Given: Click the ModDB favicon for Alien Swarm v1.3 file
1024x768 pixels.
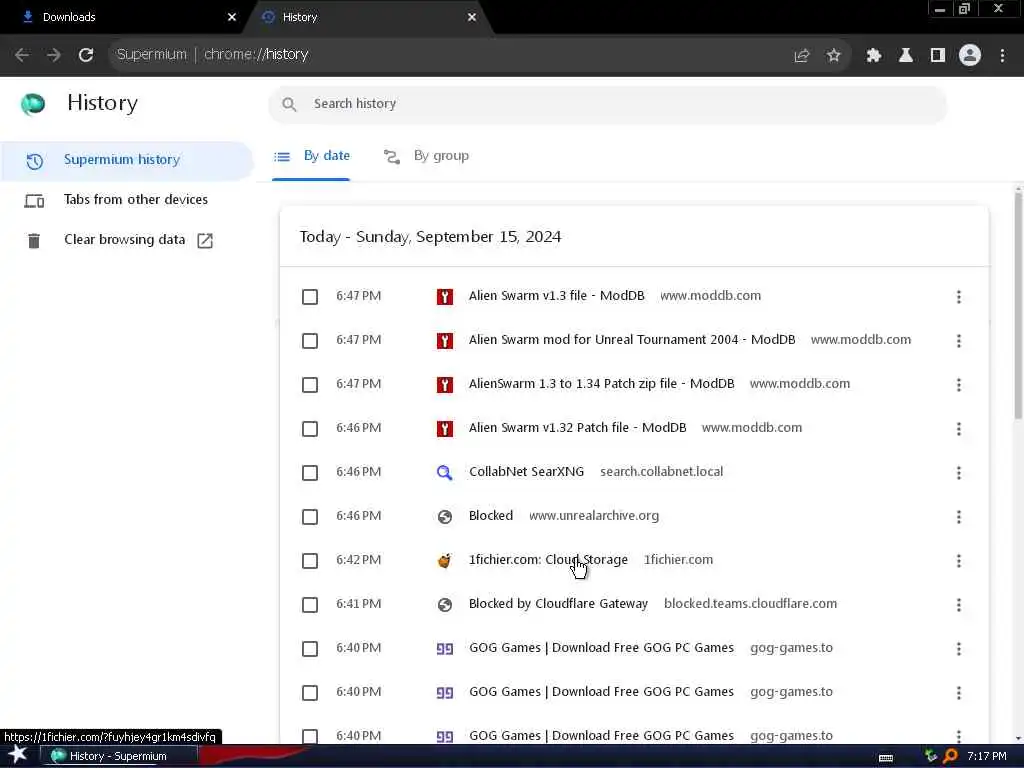Looking at the screenshot, I should click(x=445, y=297).
